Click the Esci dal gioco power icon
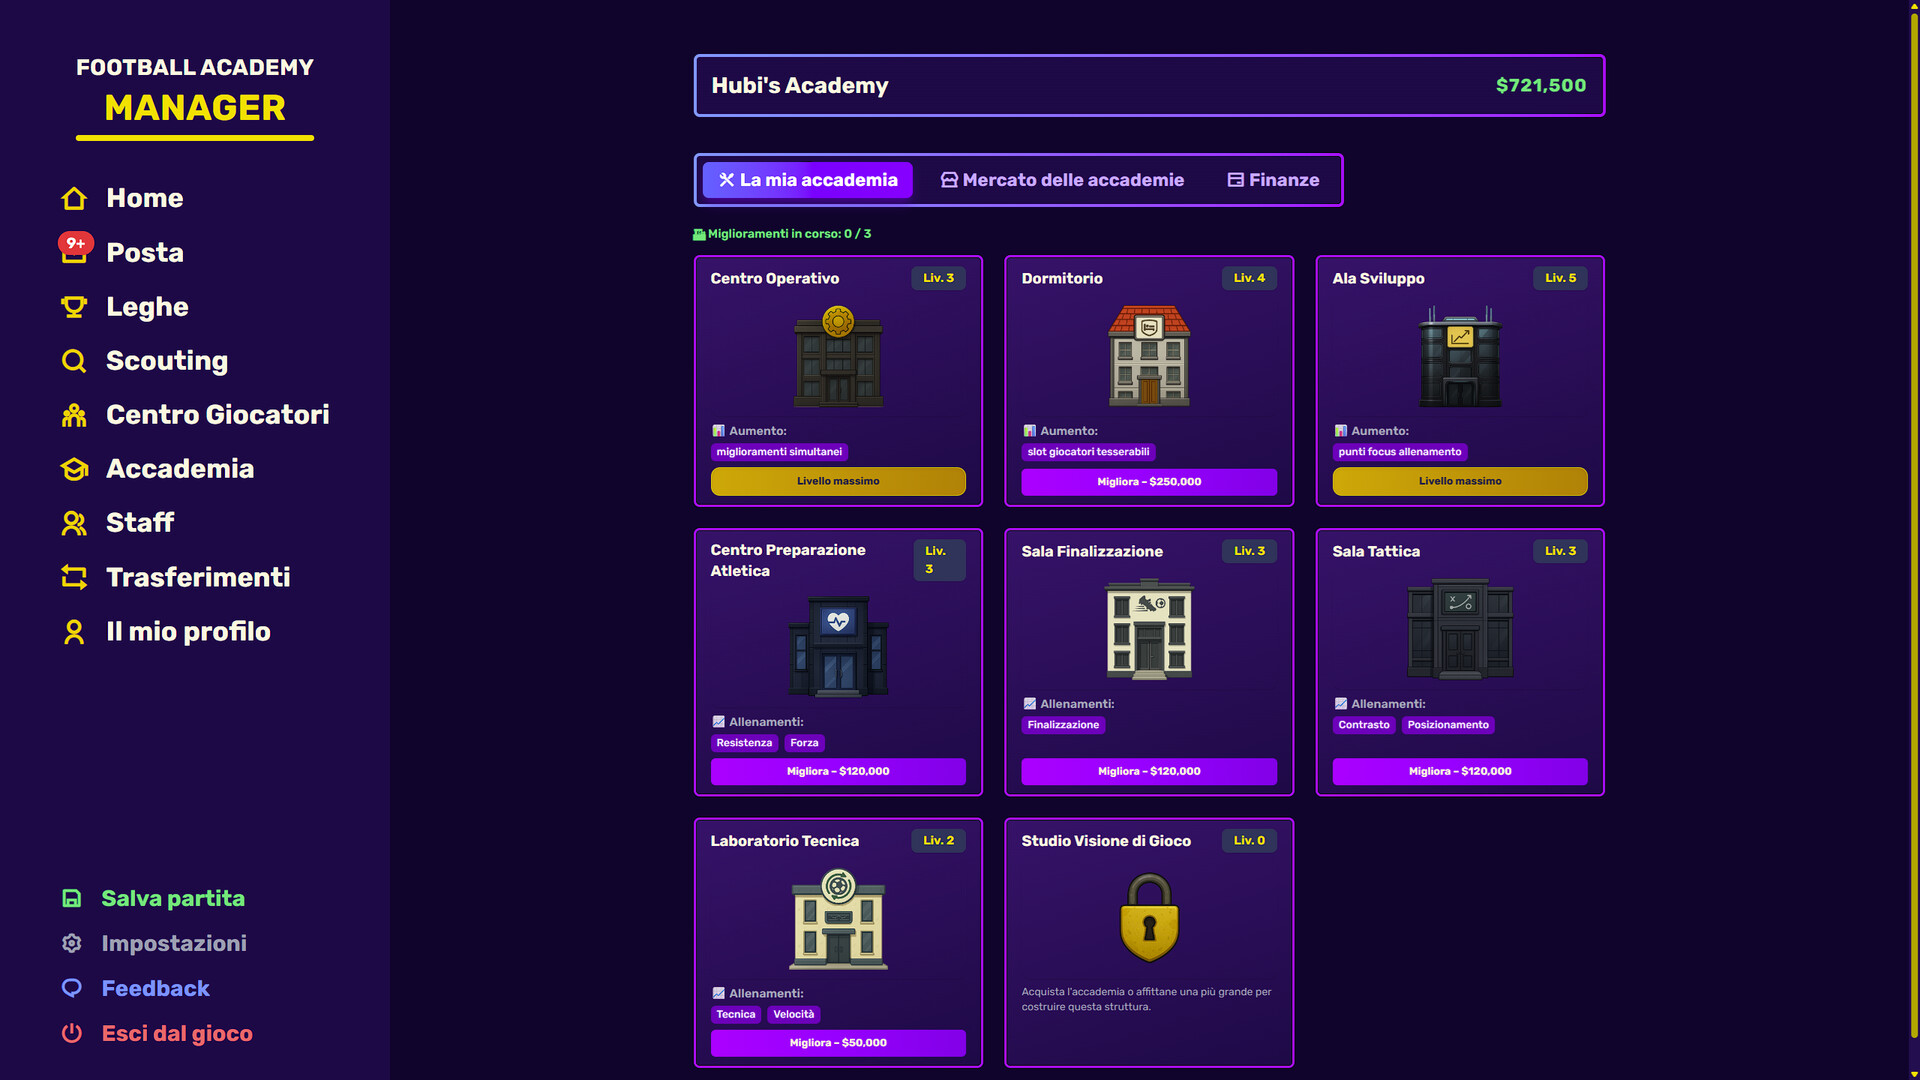This screenshot has width=1920, height=1080. (72, 1033)
